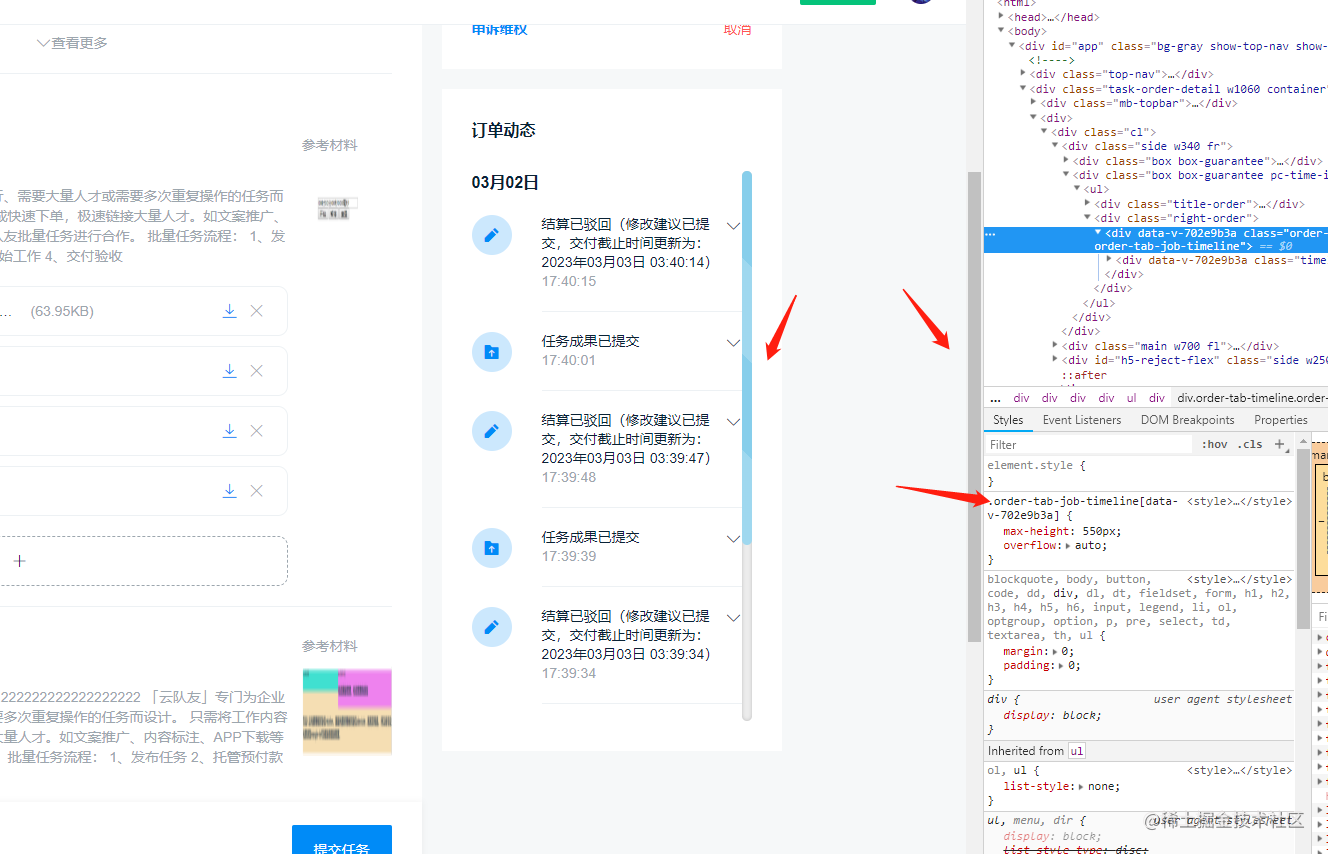1328x854 pixels.
Task: Expand the first 结算已驳回 timeline entry chevron
Action: pos(733,225)
